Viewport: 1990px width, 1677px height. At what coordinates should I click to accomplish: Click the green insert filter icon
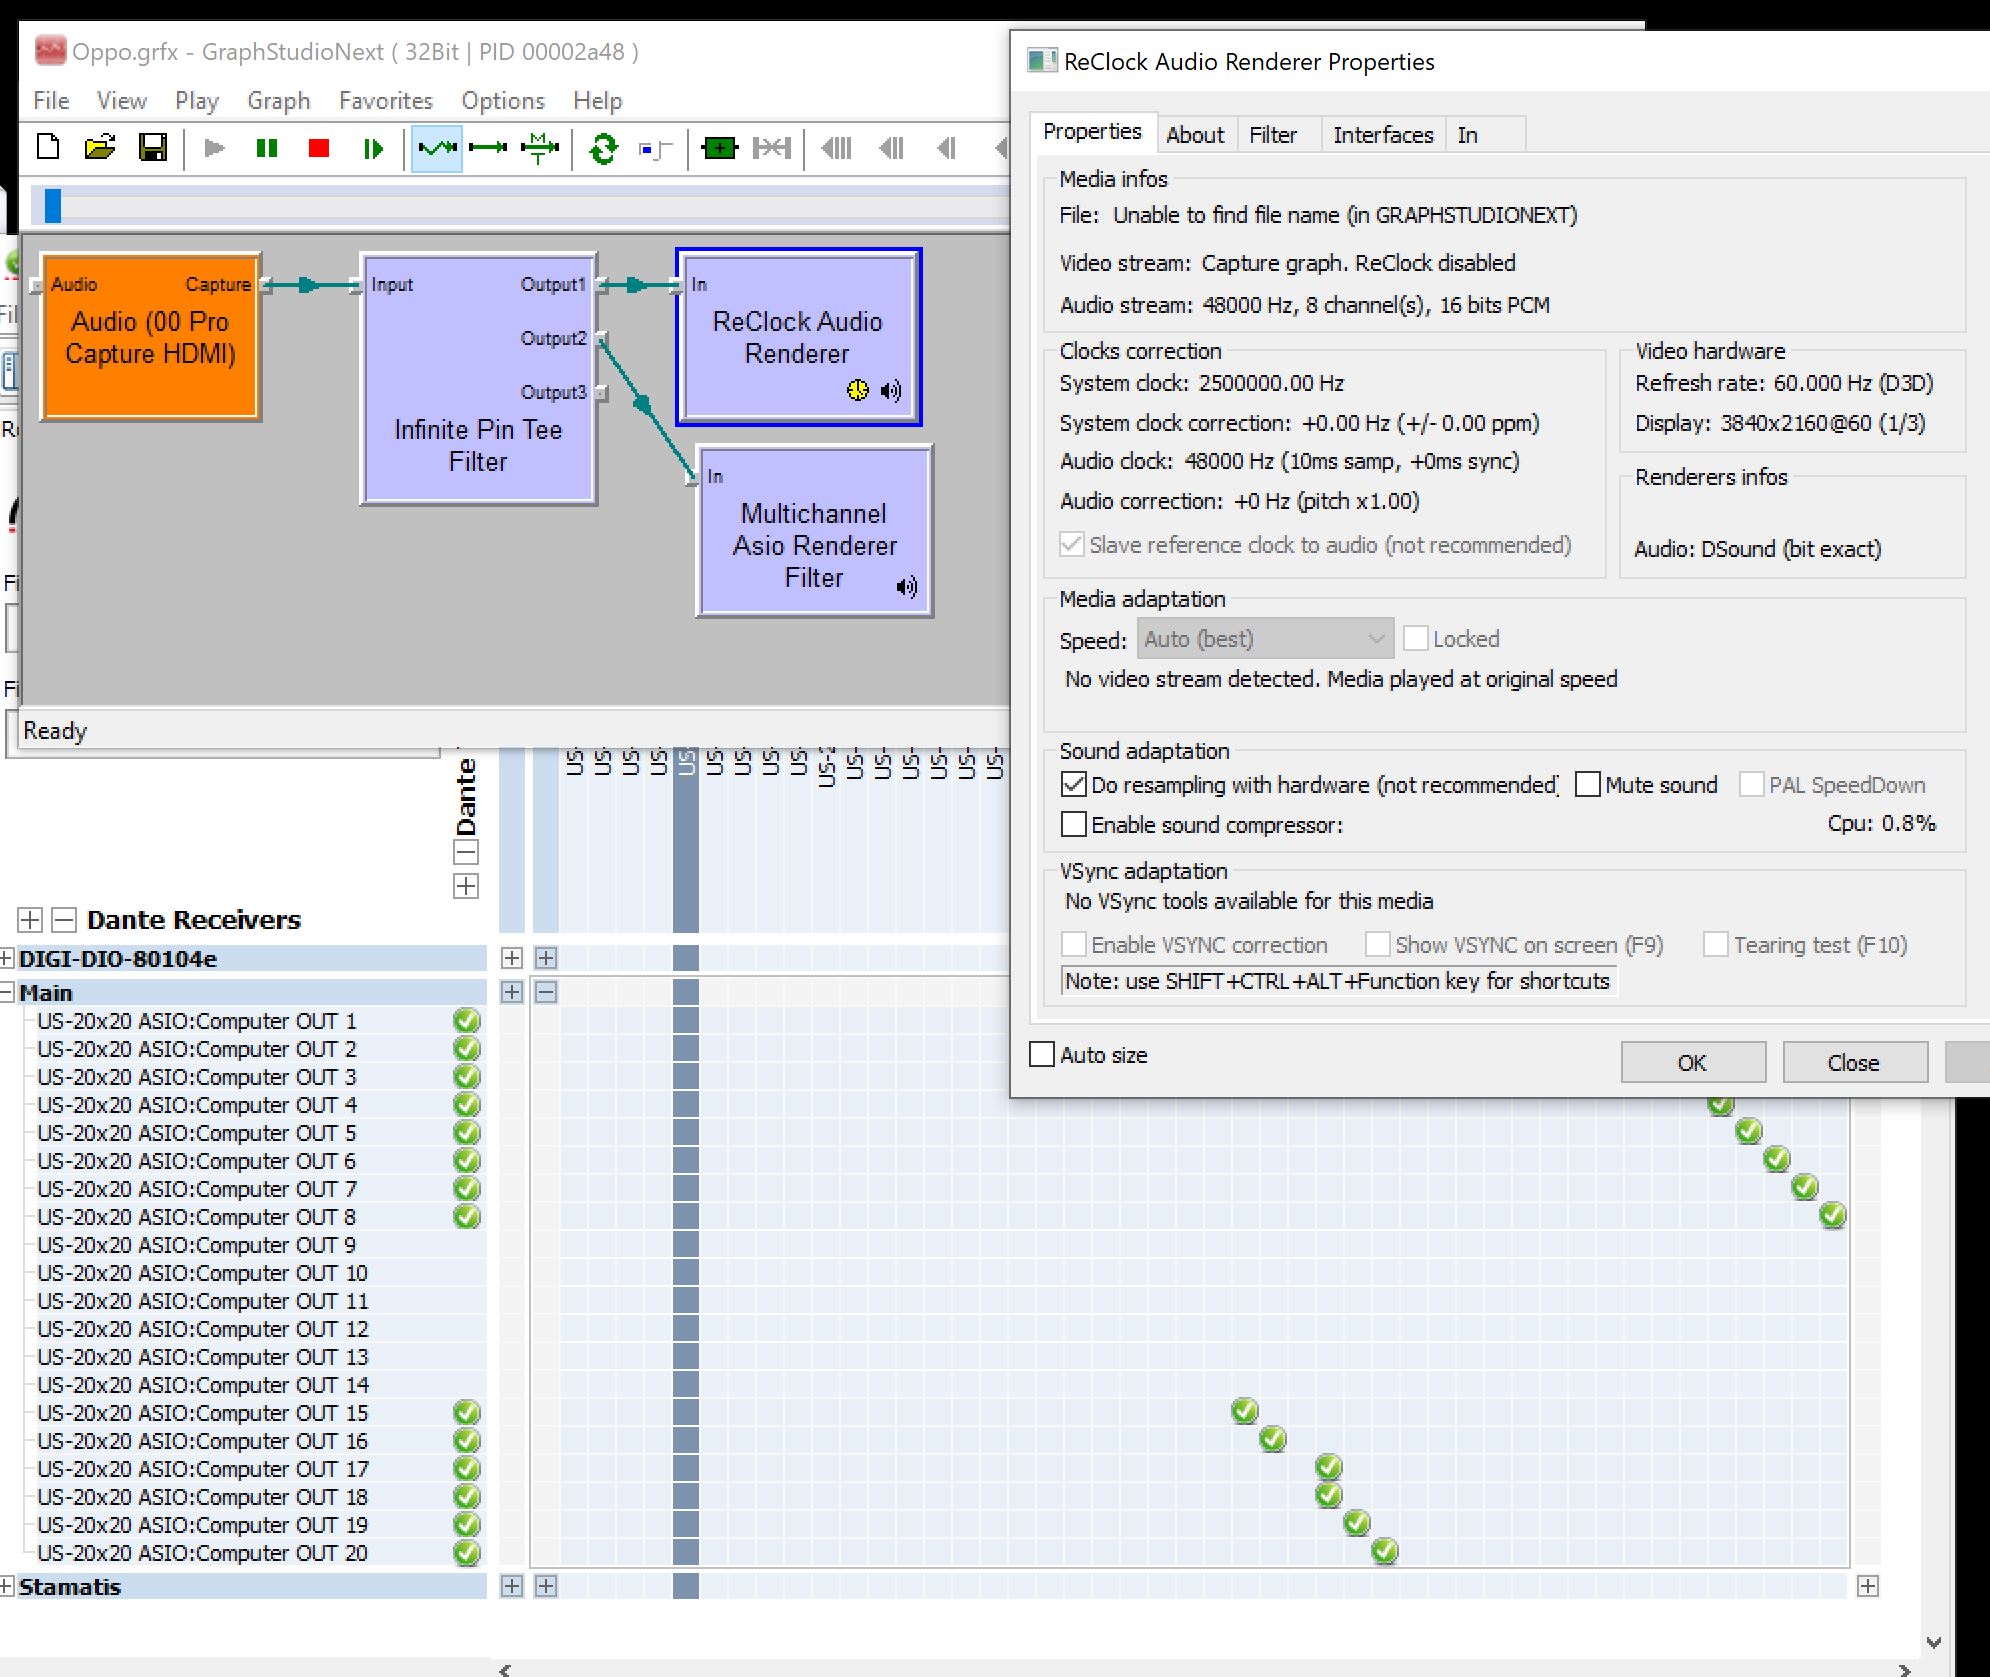[x=719, y=149]
